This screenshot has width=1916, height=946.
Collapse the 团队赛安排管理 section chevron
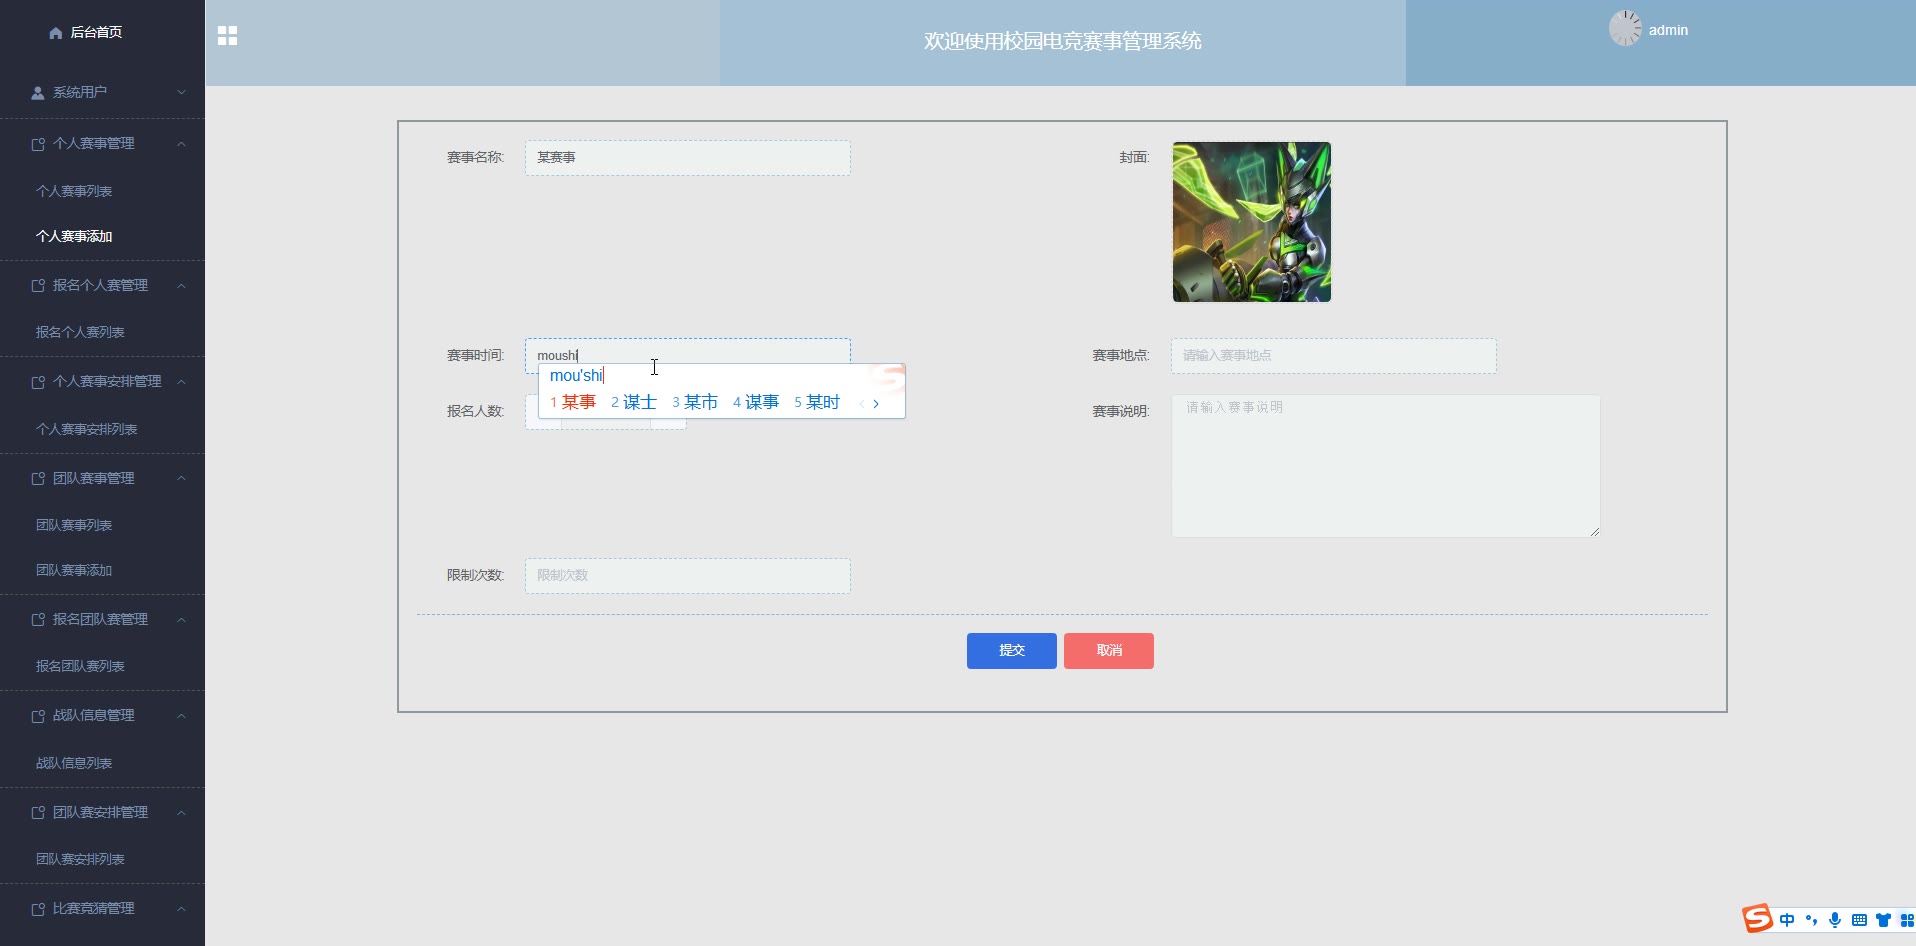pos(181,813)
